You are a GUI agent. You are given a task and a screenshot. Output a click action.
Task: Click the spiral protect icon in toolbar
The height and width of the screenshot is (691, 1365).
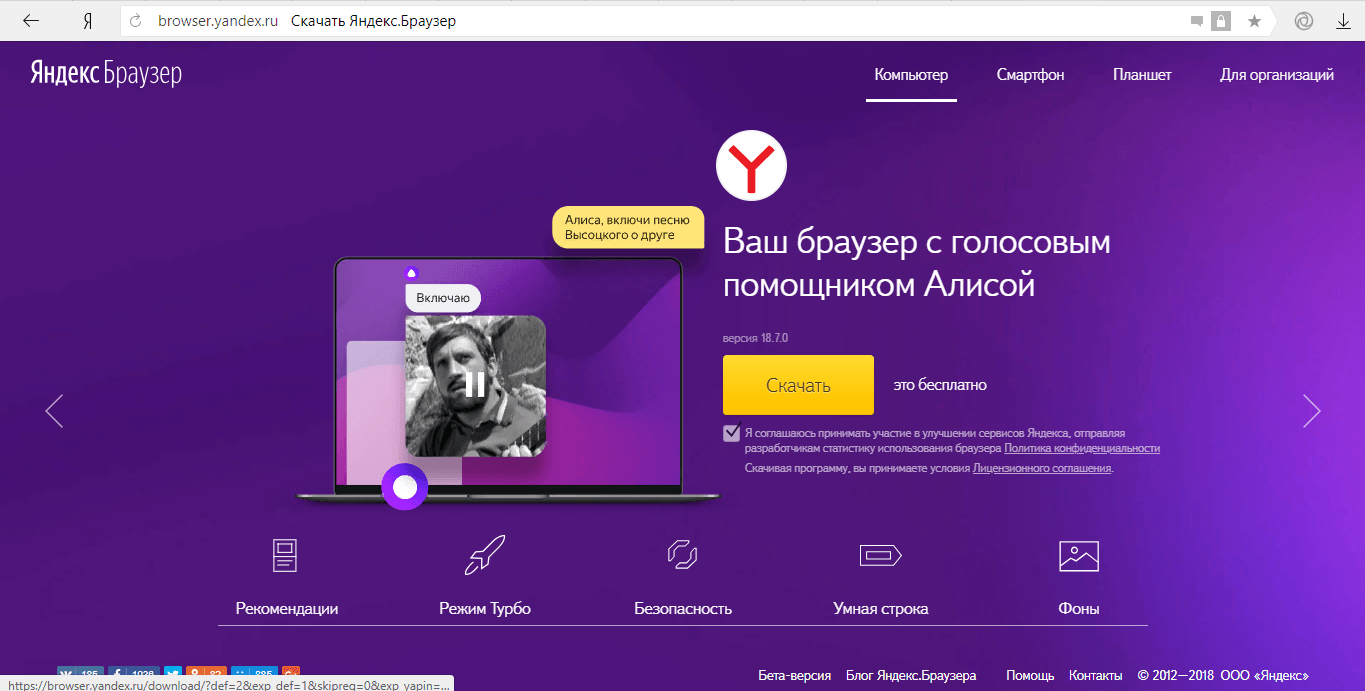[1304, 21]
